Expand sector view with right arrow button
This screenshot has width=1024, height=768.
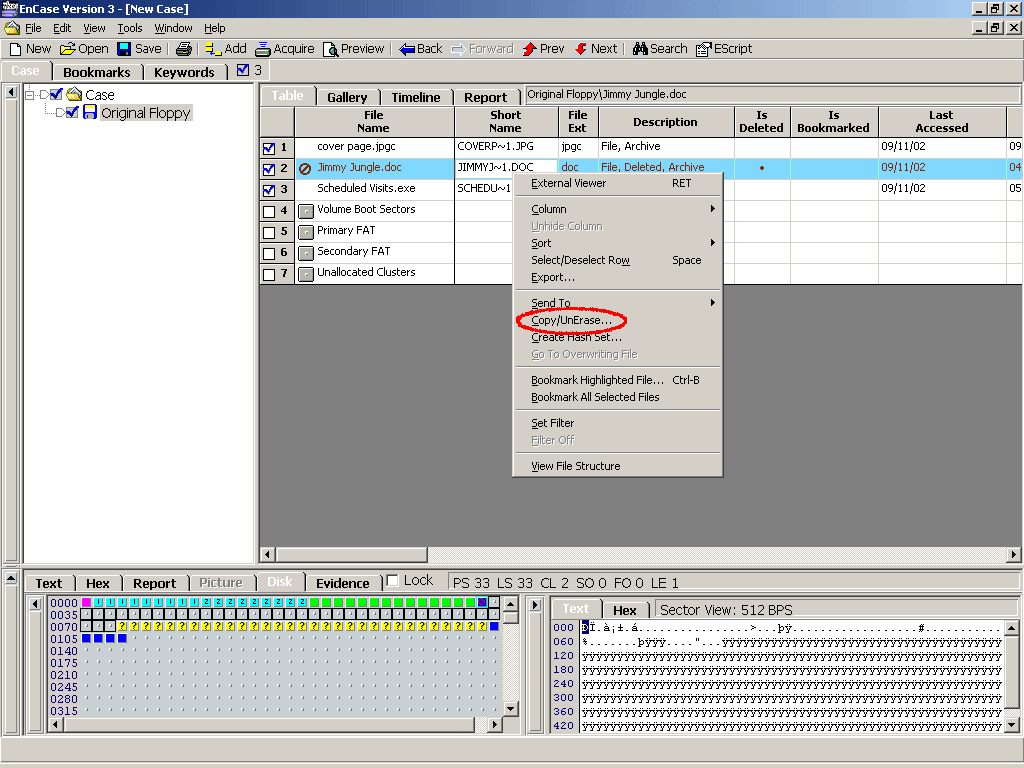click(x=535, y=605)
